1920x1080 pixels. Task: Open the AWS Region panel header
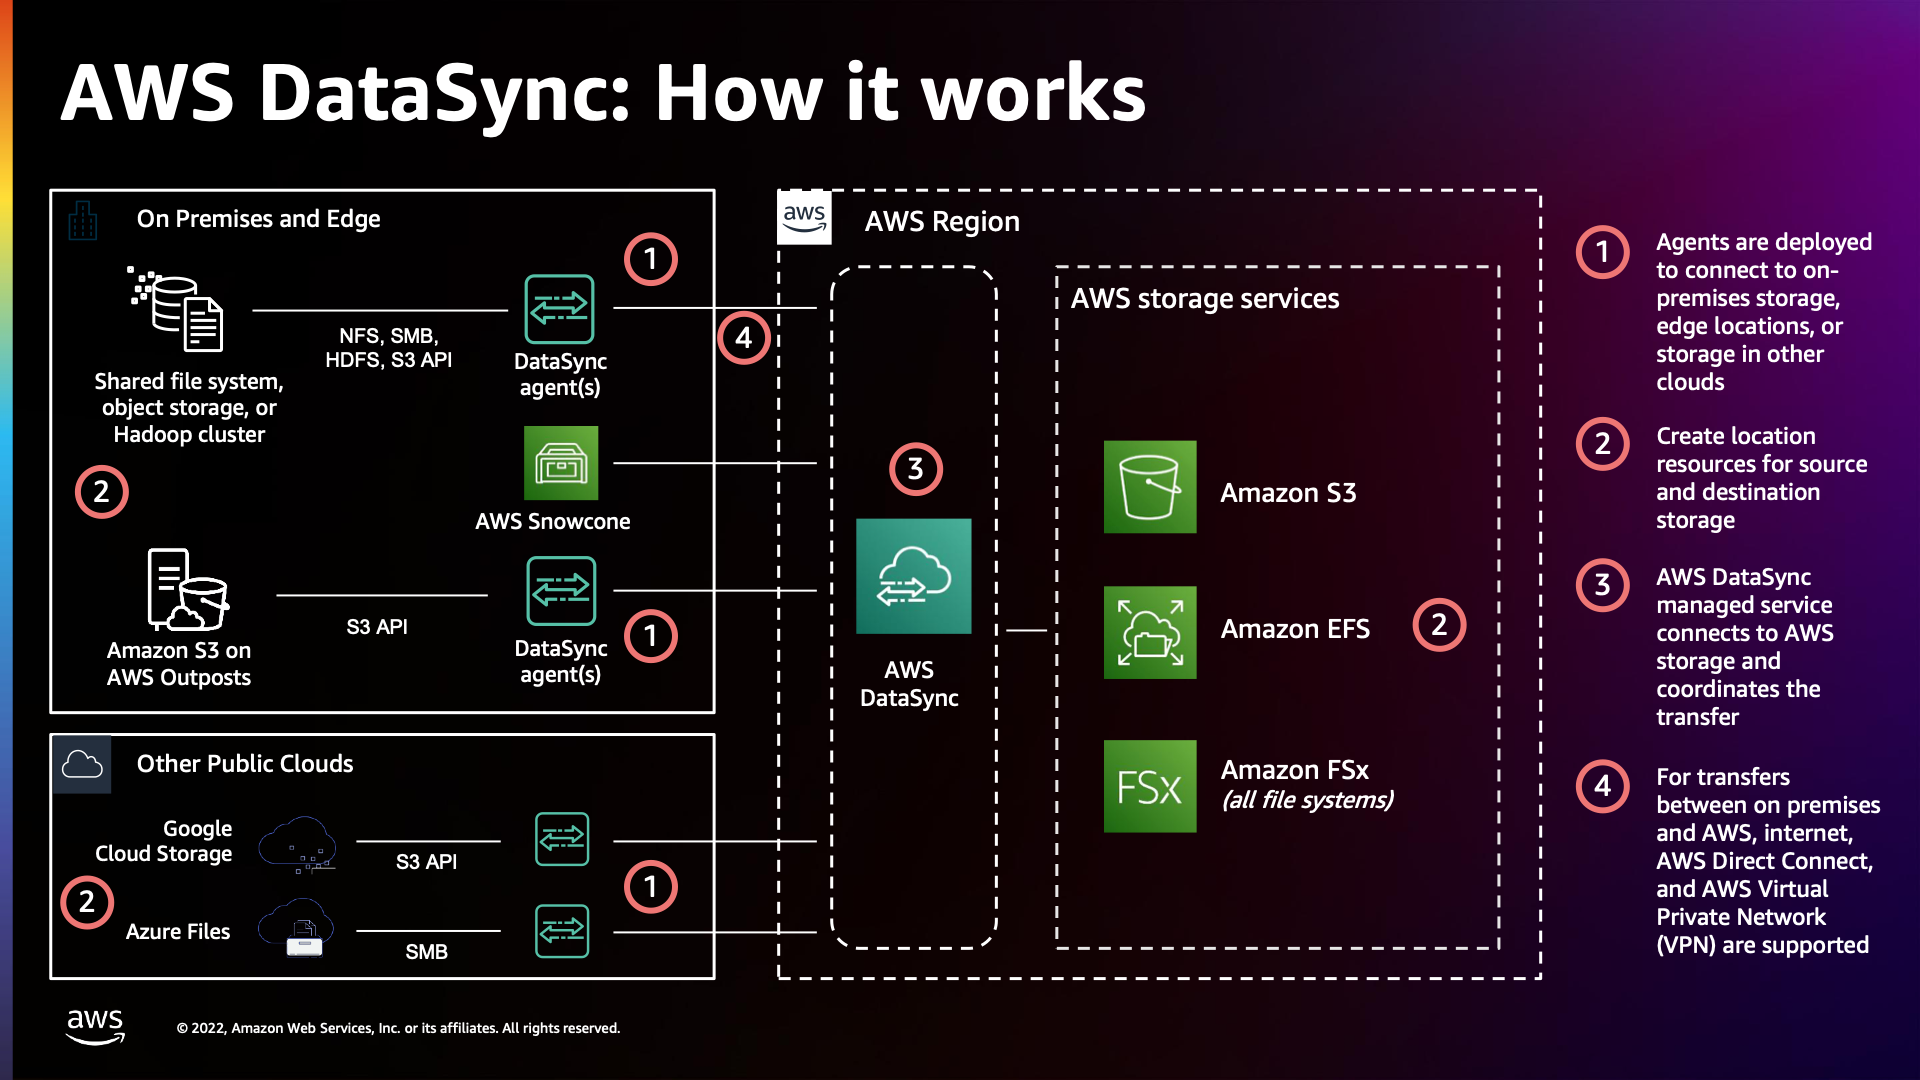click(x=942, y=221)
